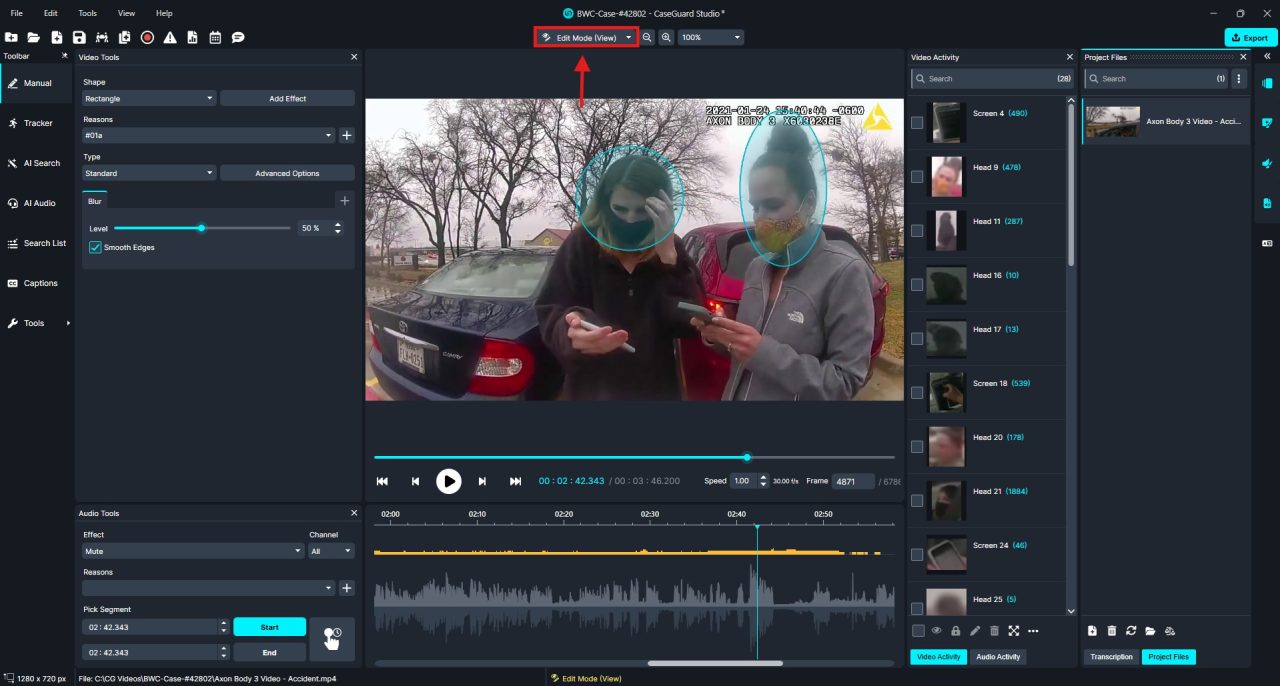Open the chat bubble icon in the toolbar

[238, 37]
